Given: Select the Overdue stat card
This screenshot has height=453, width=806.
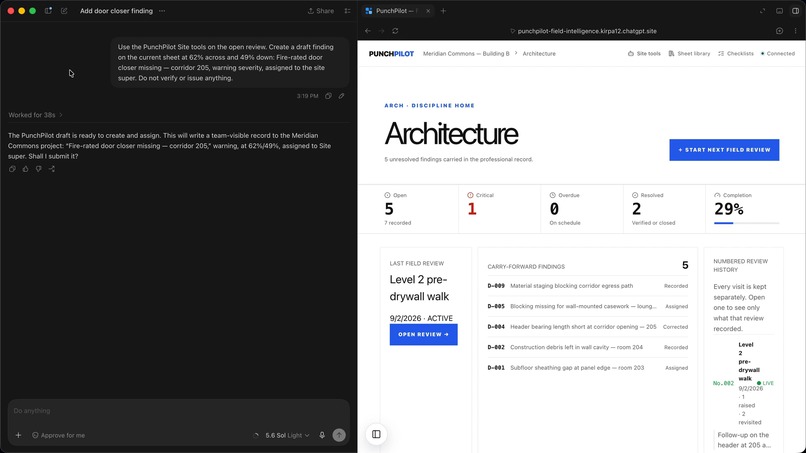Looking at the screenshot, I should click(582, 209).
